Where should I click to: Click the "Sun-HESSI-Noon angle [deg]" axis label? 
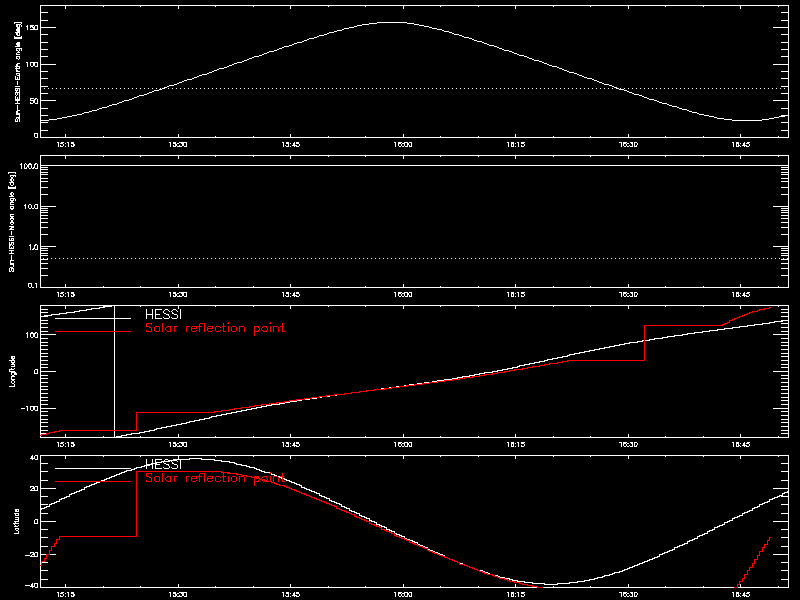(x=12, y=221)
